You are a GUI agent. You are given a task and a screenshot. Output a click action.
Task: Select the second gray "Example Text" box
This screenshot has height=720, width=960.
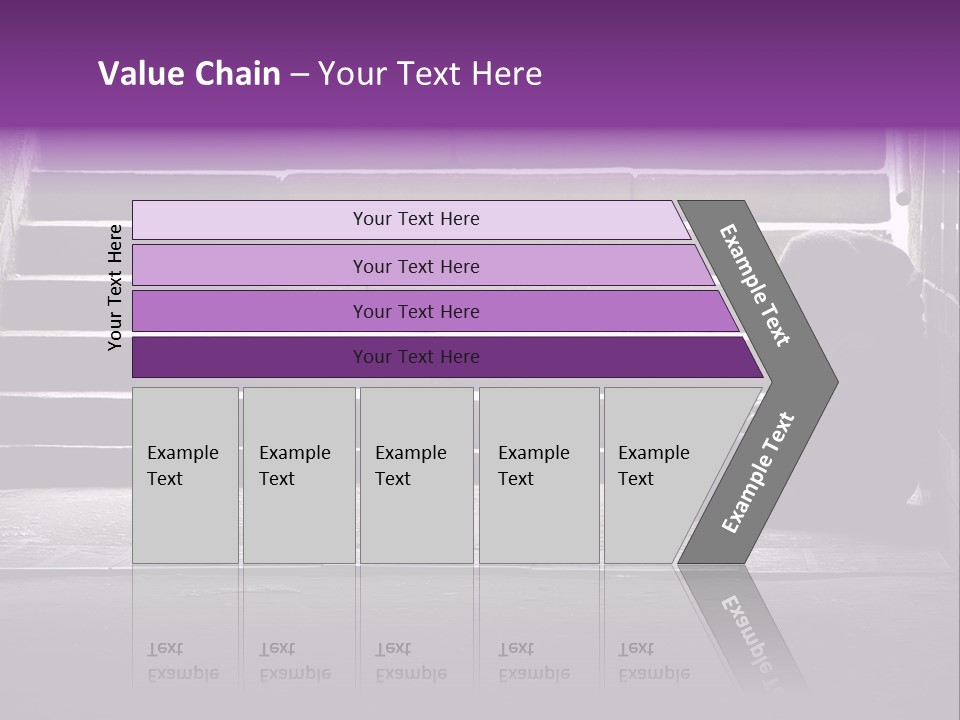click(x=298, y=474)
